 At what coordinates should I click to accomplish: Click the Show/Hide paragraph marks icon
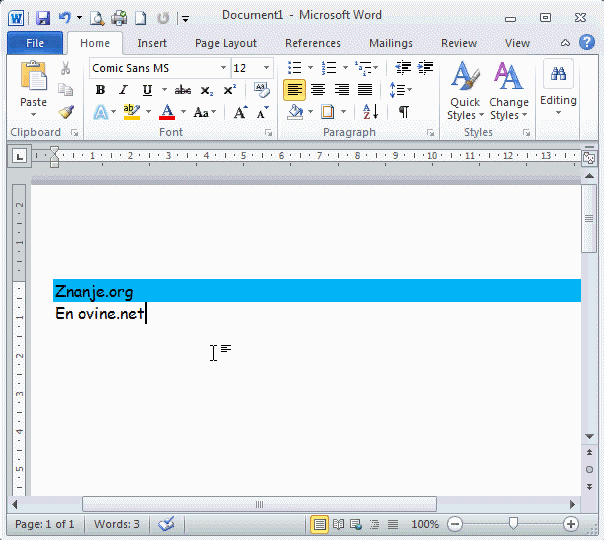(x=403, y=112)
